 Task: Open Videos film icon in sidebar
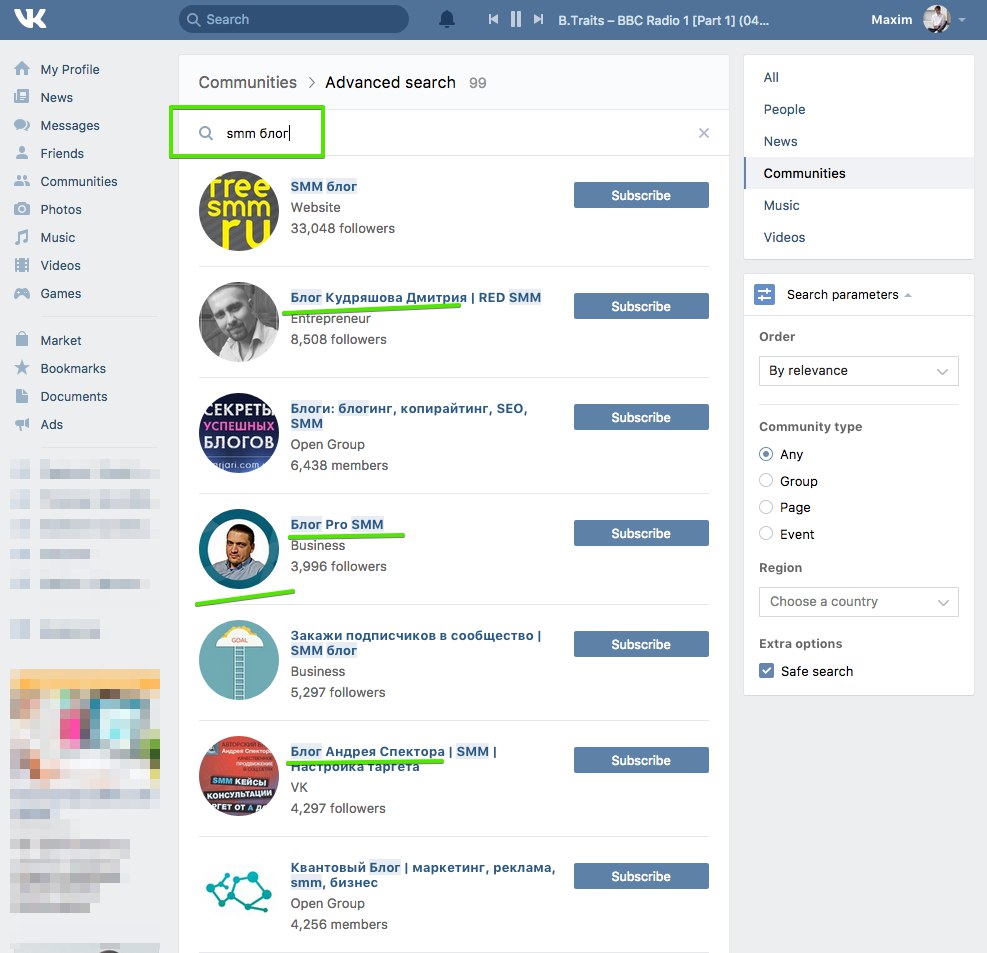(x=22, y=265)
